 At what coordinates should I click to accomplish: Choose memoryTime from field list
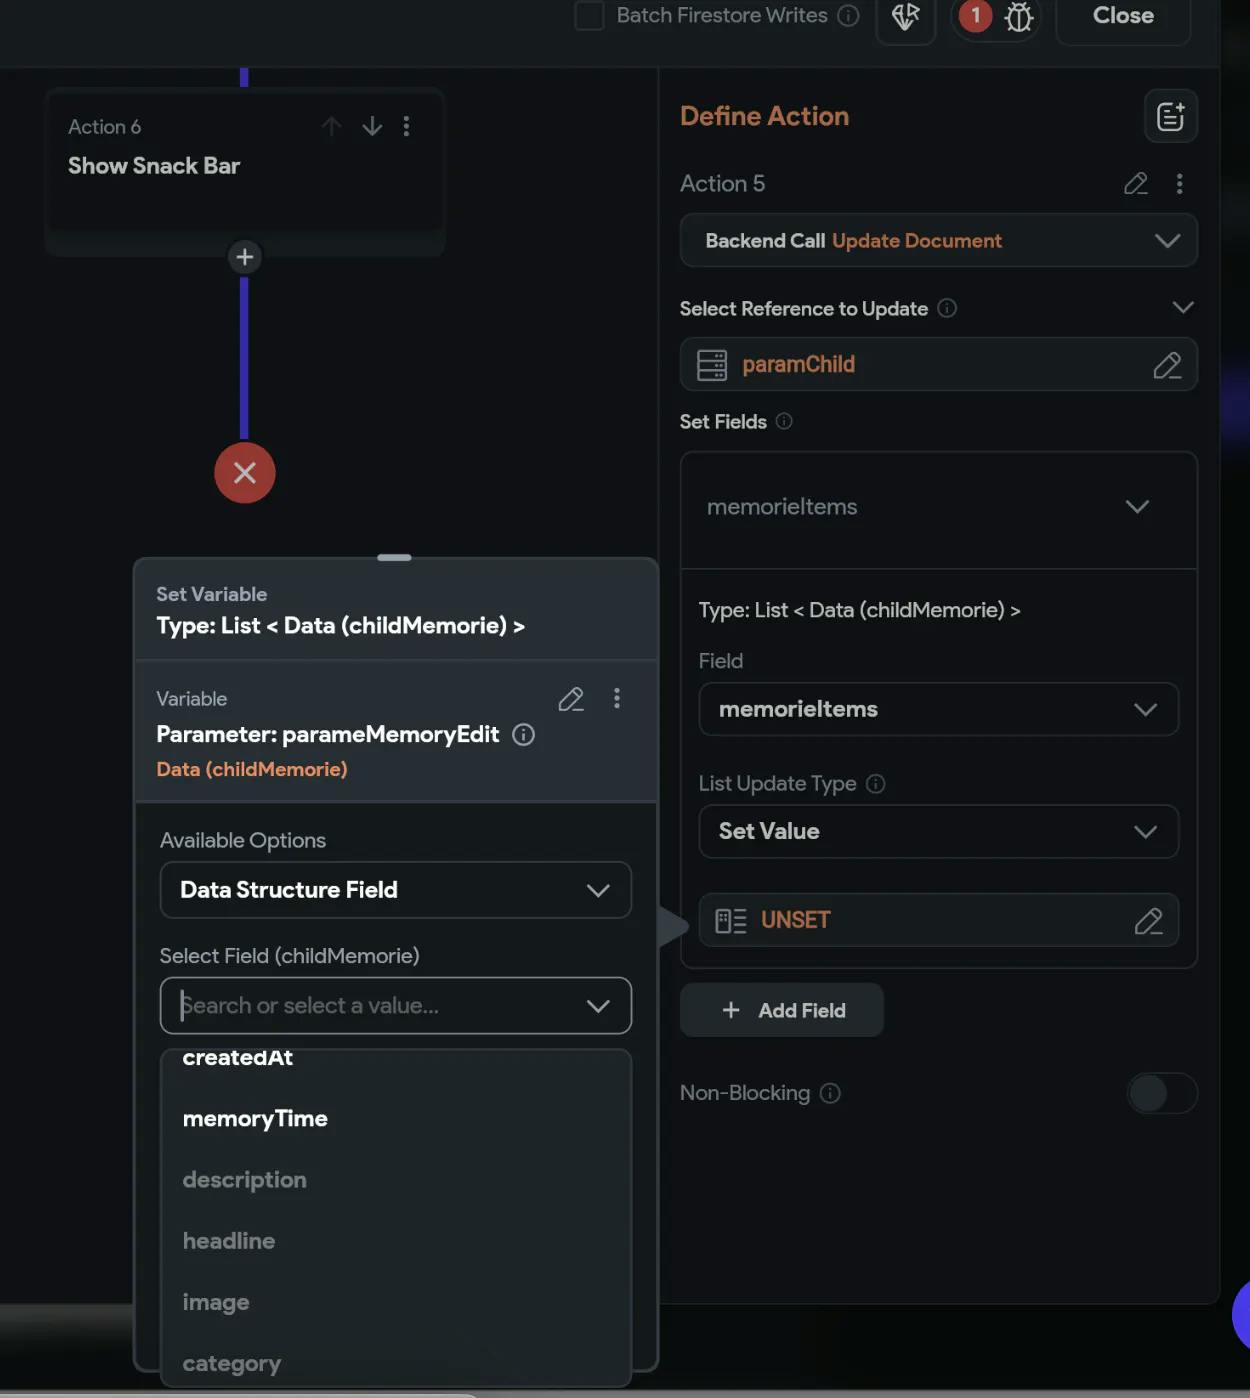tap(255, 1119)
